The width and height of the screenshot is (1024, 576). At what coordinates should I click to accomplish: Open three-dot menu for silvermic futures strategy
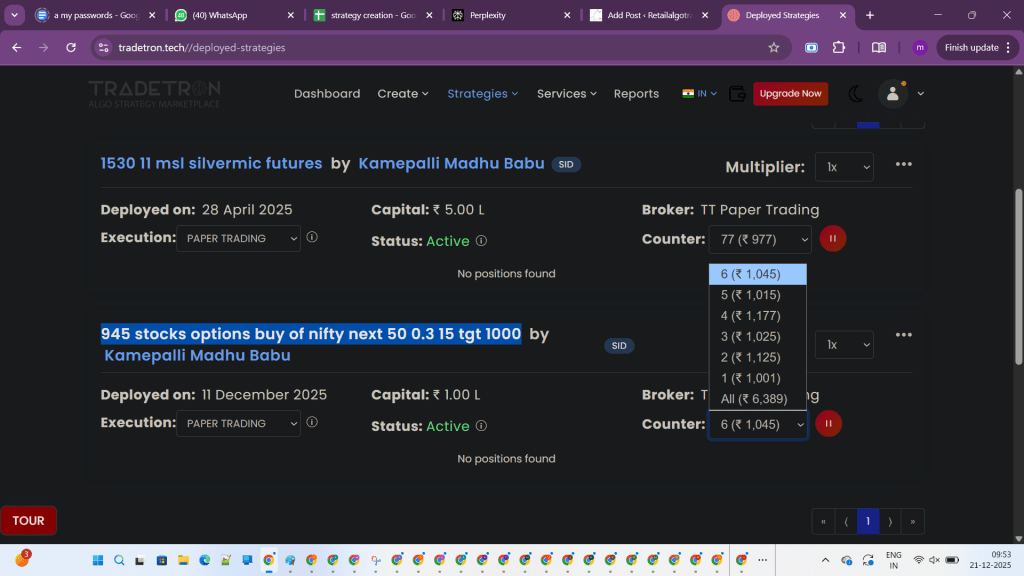(x=903, y=165)
